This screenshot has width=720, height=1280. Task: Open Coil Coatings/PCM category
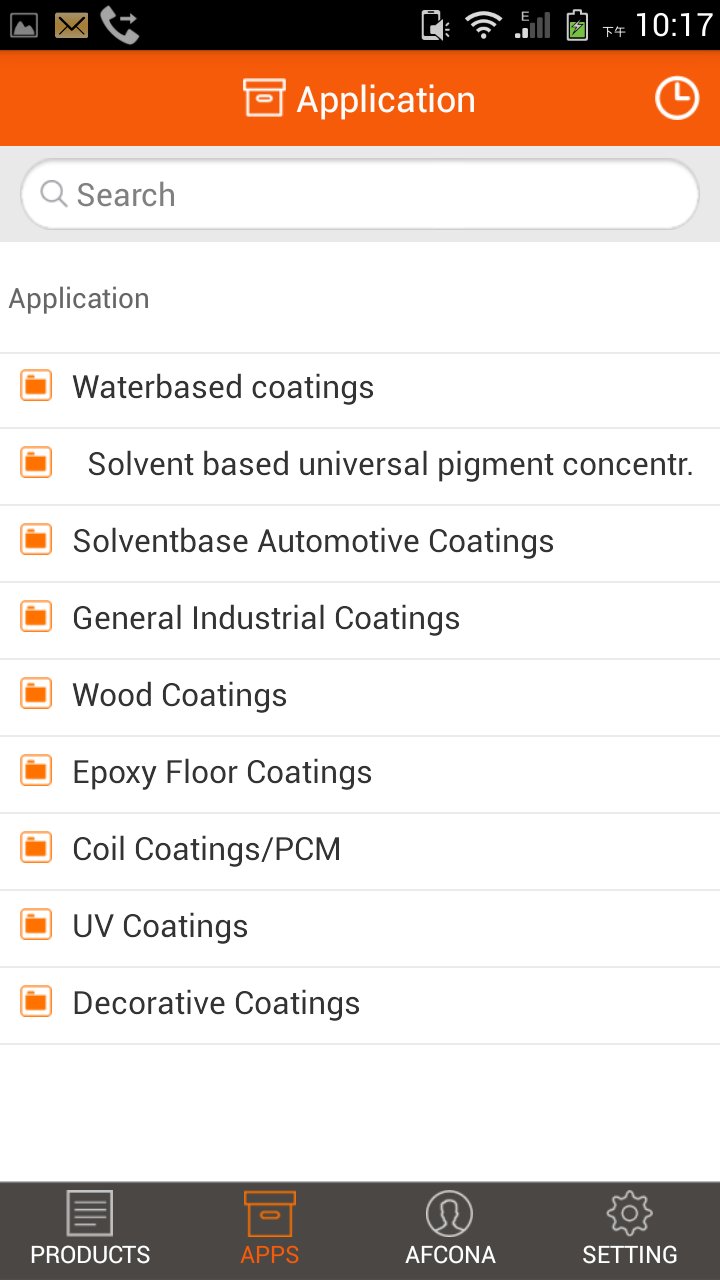tap(207, 850)
